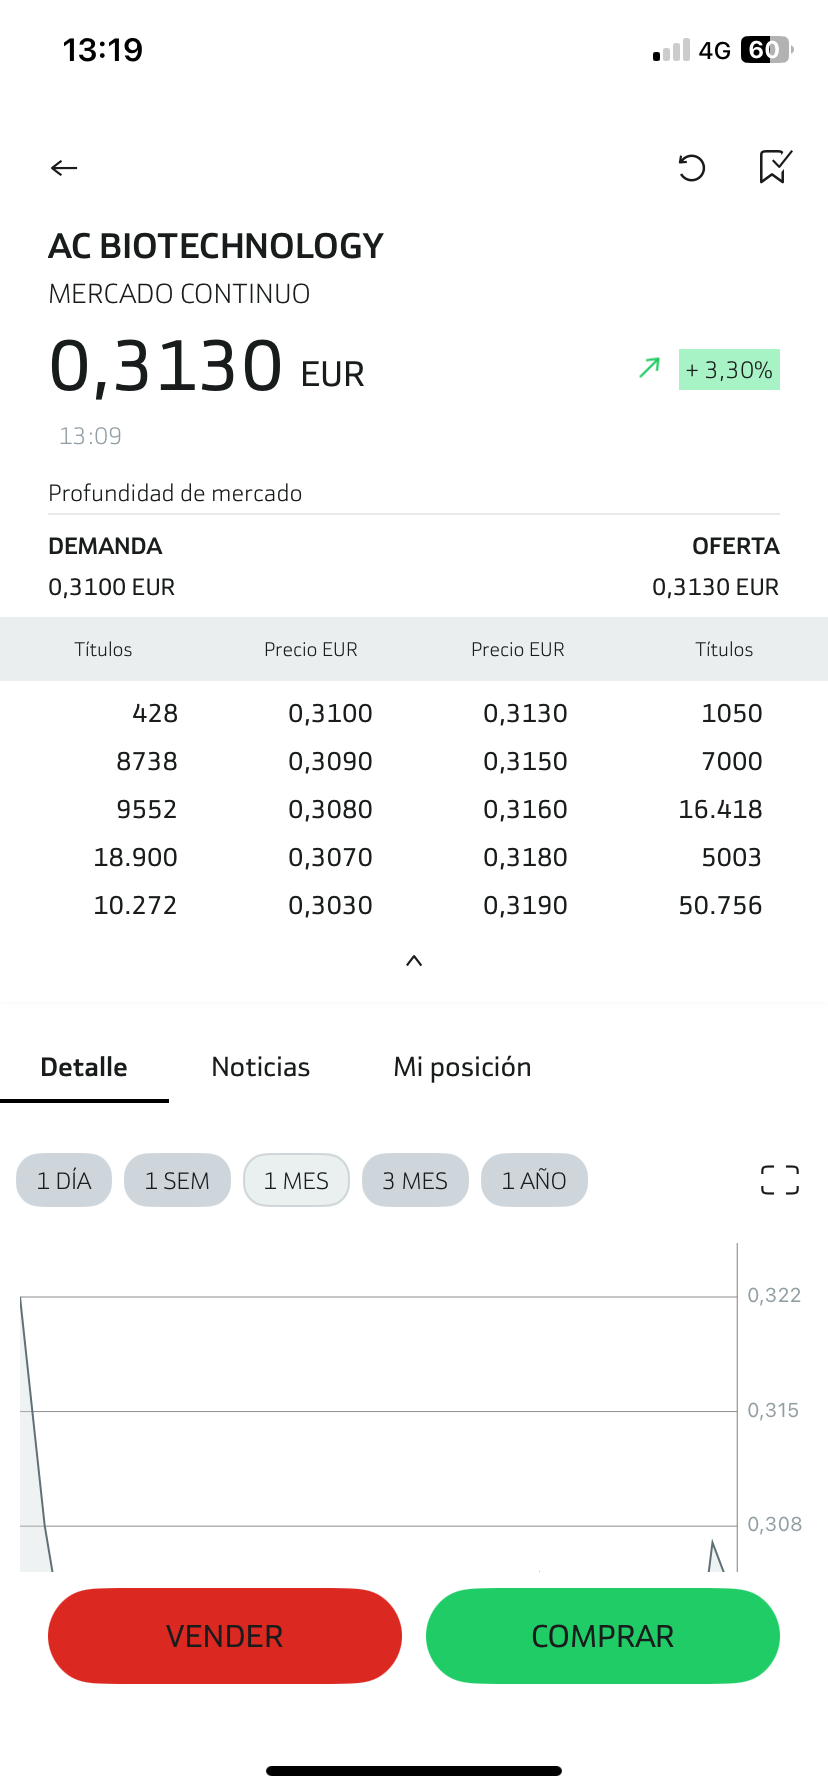
Task: Tap the battery indicator in status bar
Action: click(x=766, y=50)
